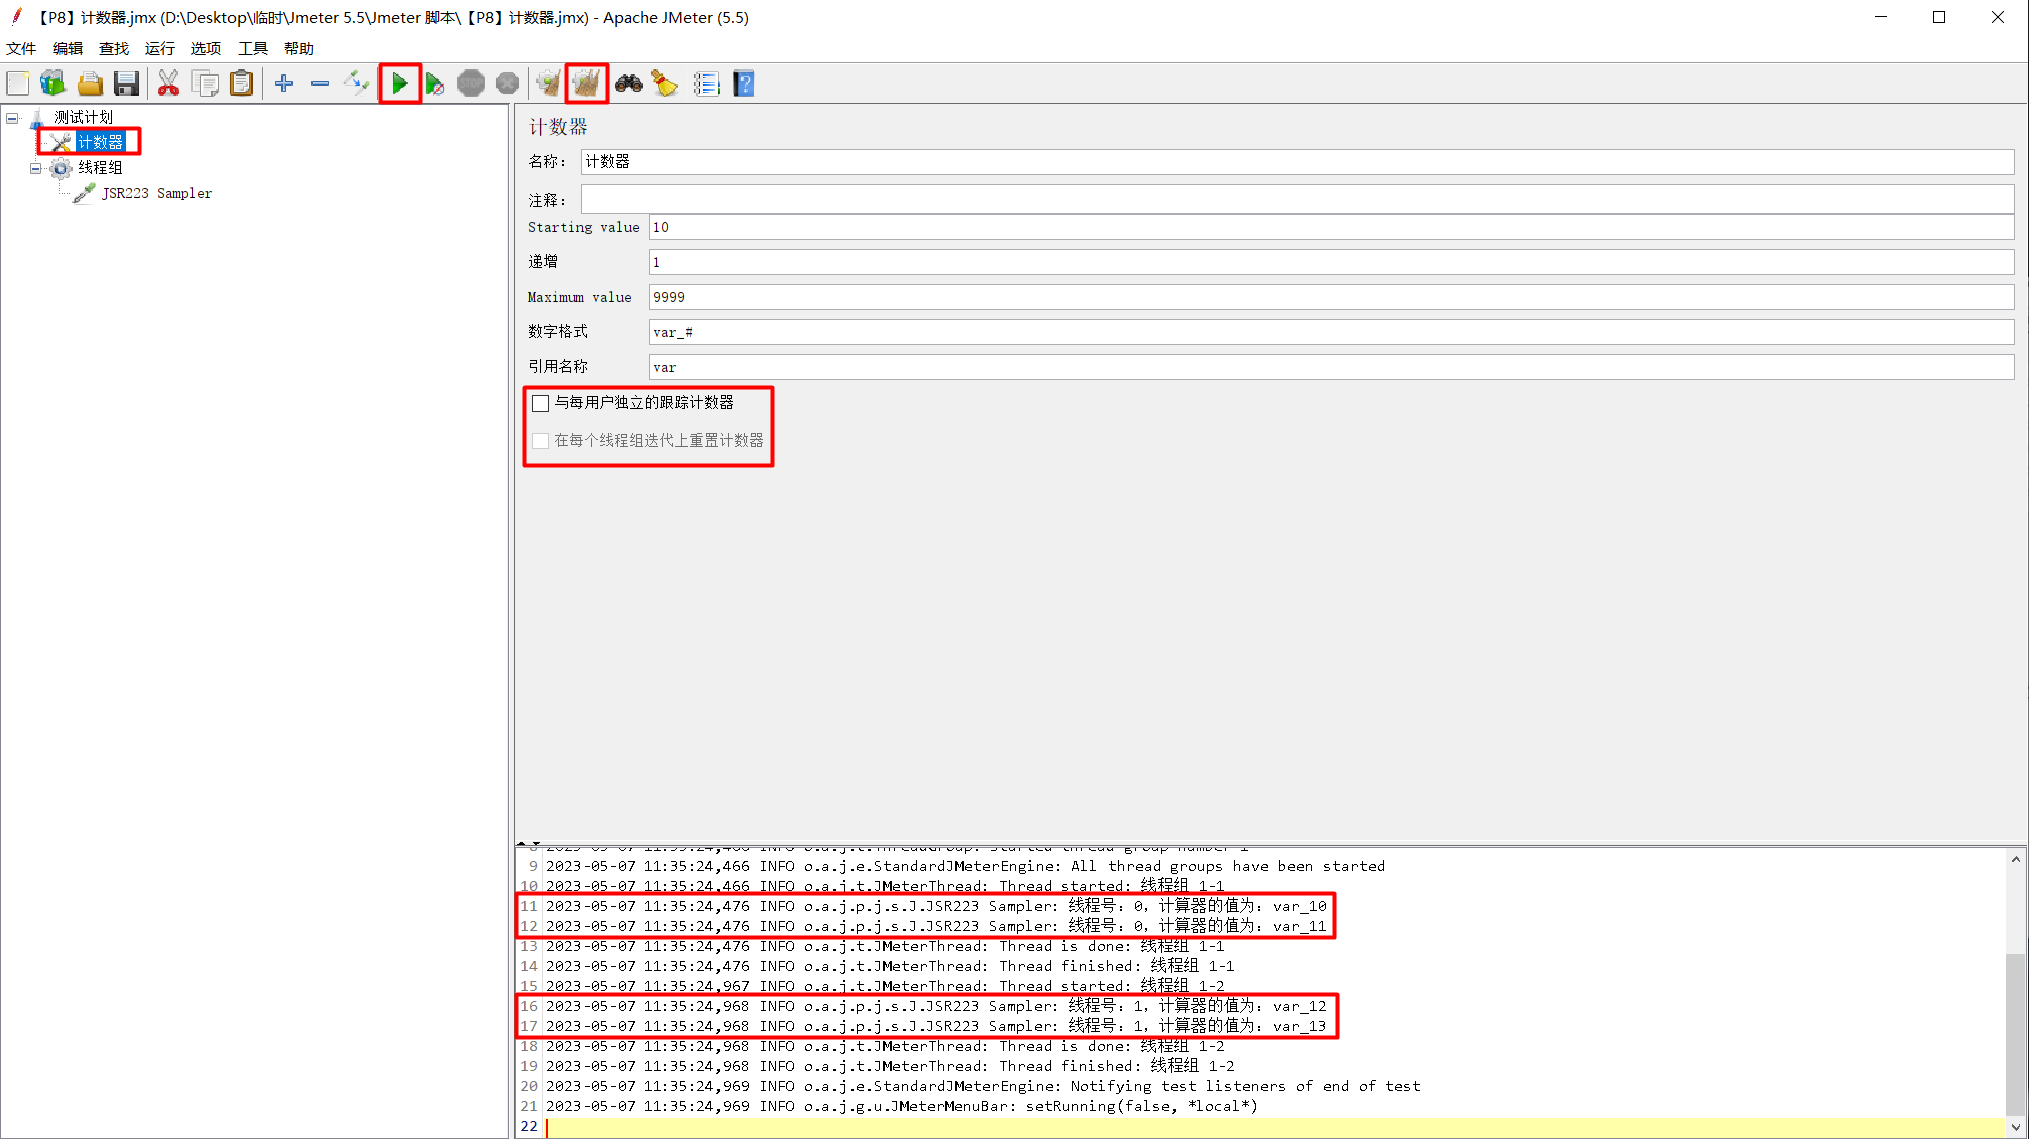Click the Paste clipboard icon
This screenshot has width=2029, height=1139.
click(x=242, y=84)
